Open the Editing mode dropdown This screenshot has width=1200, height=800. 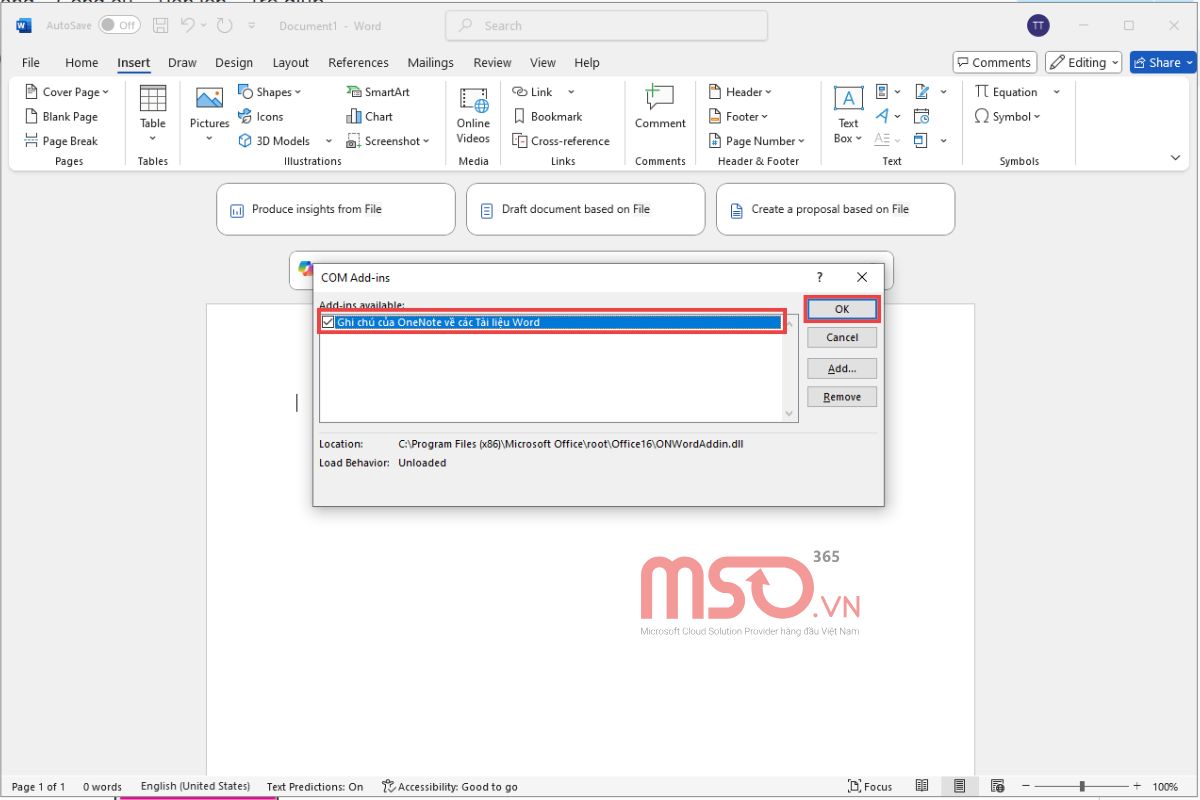(x=1083, y=62)
